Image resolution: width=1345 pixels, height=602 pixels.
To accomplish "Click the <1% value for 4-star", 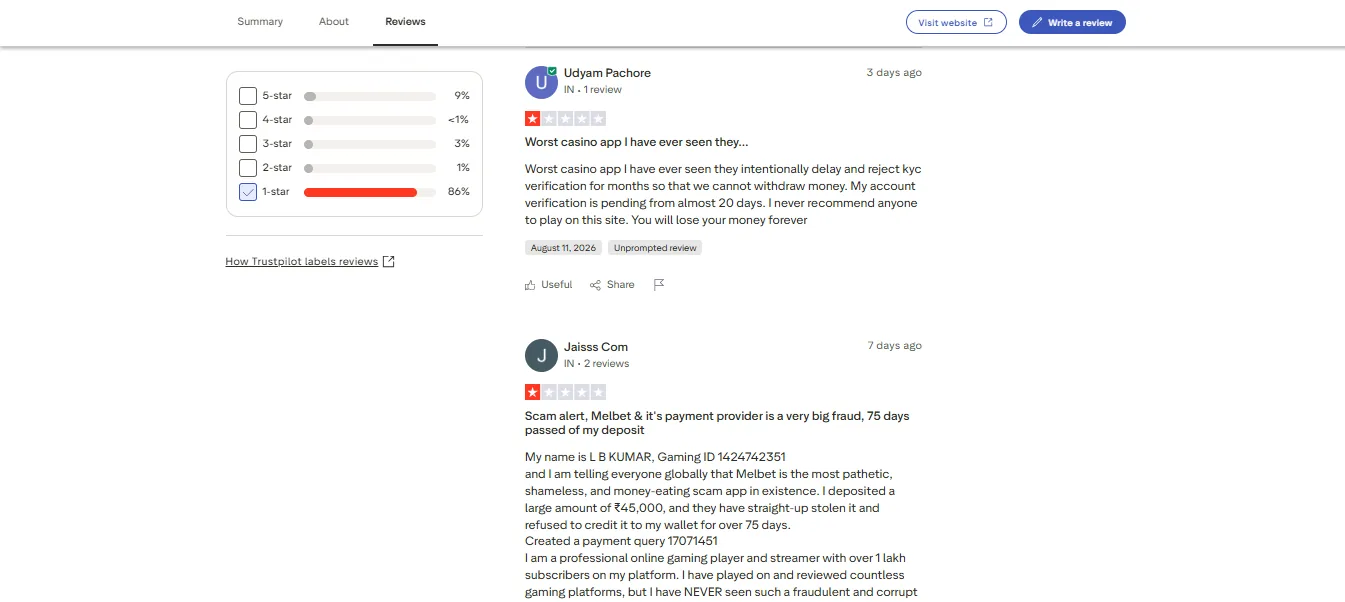I will pos(459,120).
